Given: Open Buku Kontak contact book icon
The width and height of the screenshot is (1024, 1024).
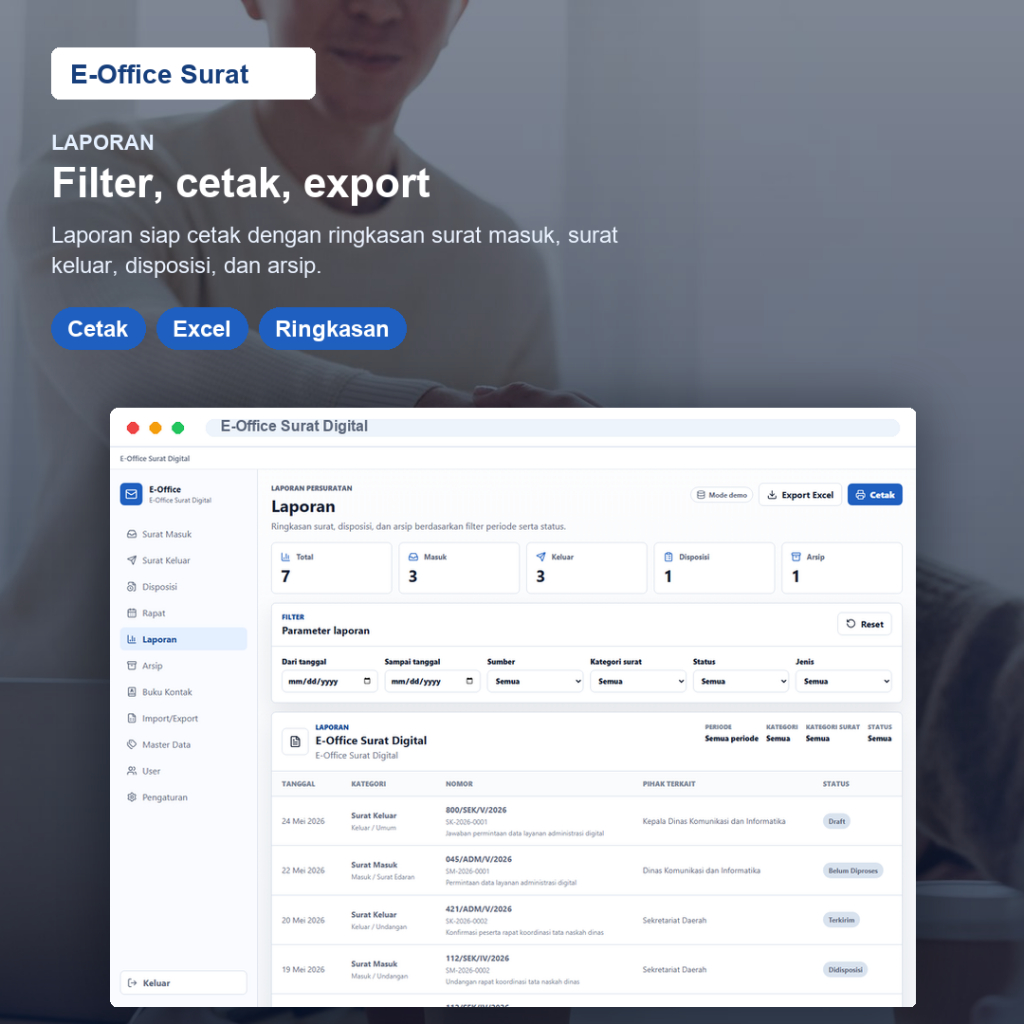Looking at the screenshot, I should [131, 692].
